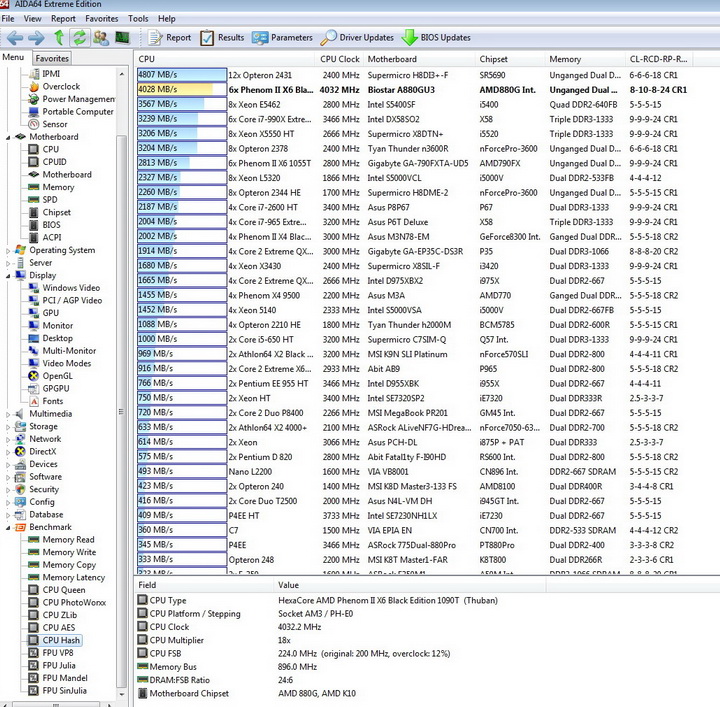Select the Network icon in the tree
The height and width of the screenshot is (707, 720).
coord(20,439)
